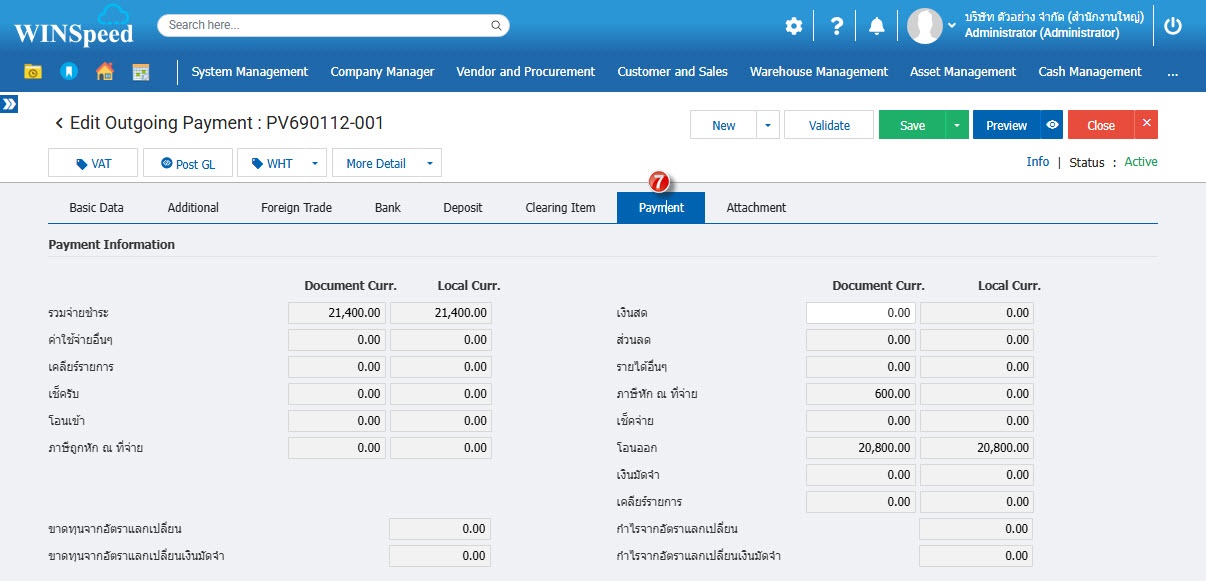
Task: Open the WHT dropdown arrow
Action: pos(315,163)
